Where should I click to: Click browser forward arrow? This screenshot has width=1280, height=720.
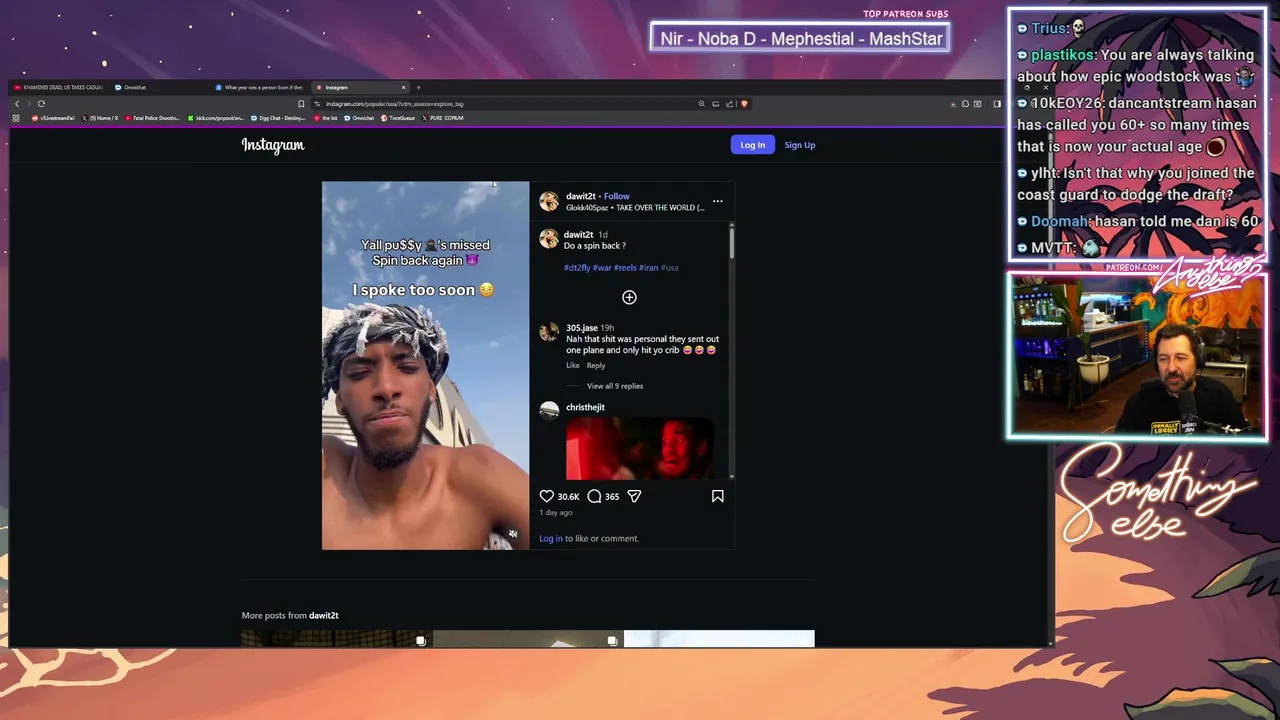[x=28, y=103]
